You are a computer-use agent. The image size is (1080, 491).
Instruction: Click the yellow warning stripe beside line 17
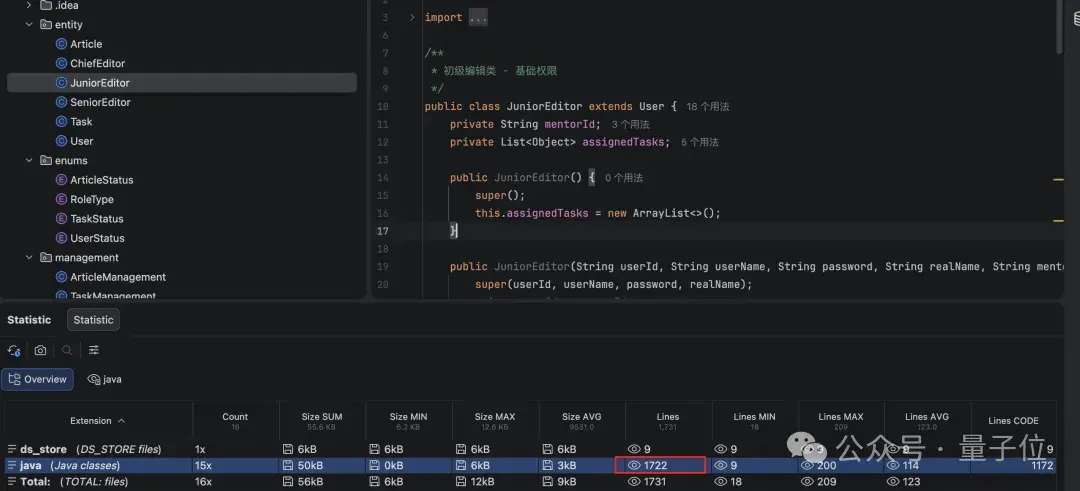pos(1058,221)
